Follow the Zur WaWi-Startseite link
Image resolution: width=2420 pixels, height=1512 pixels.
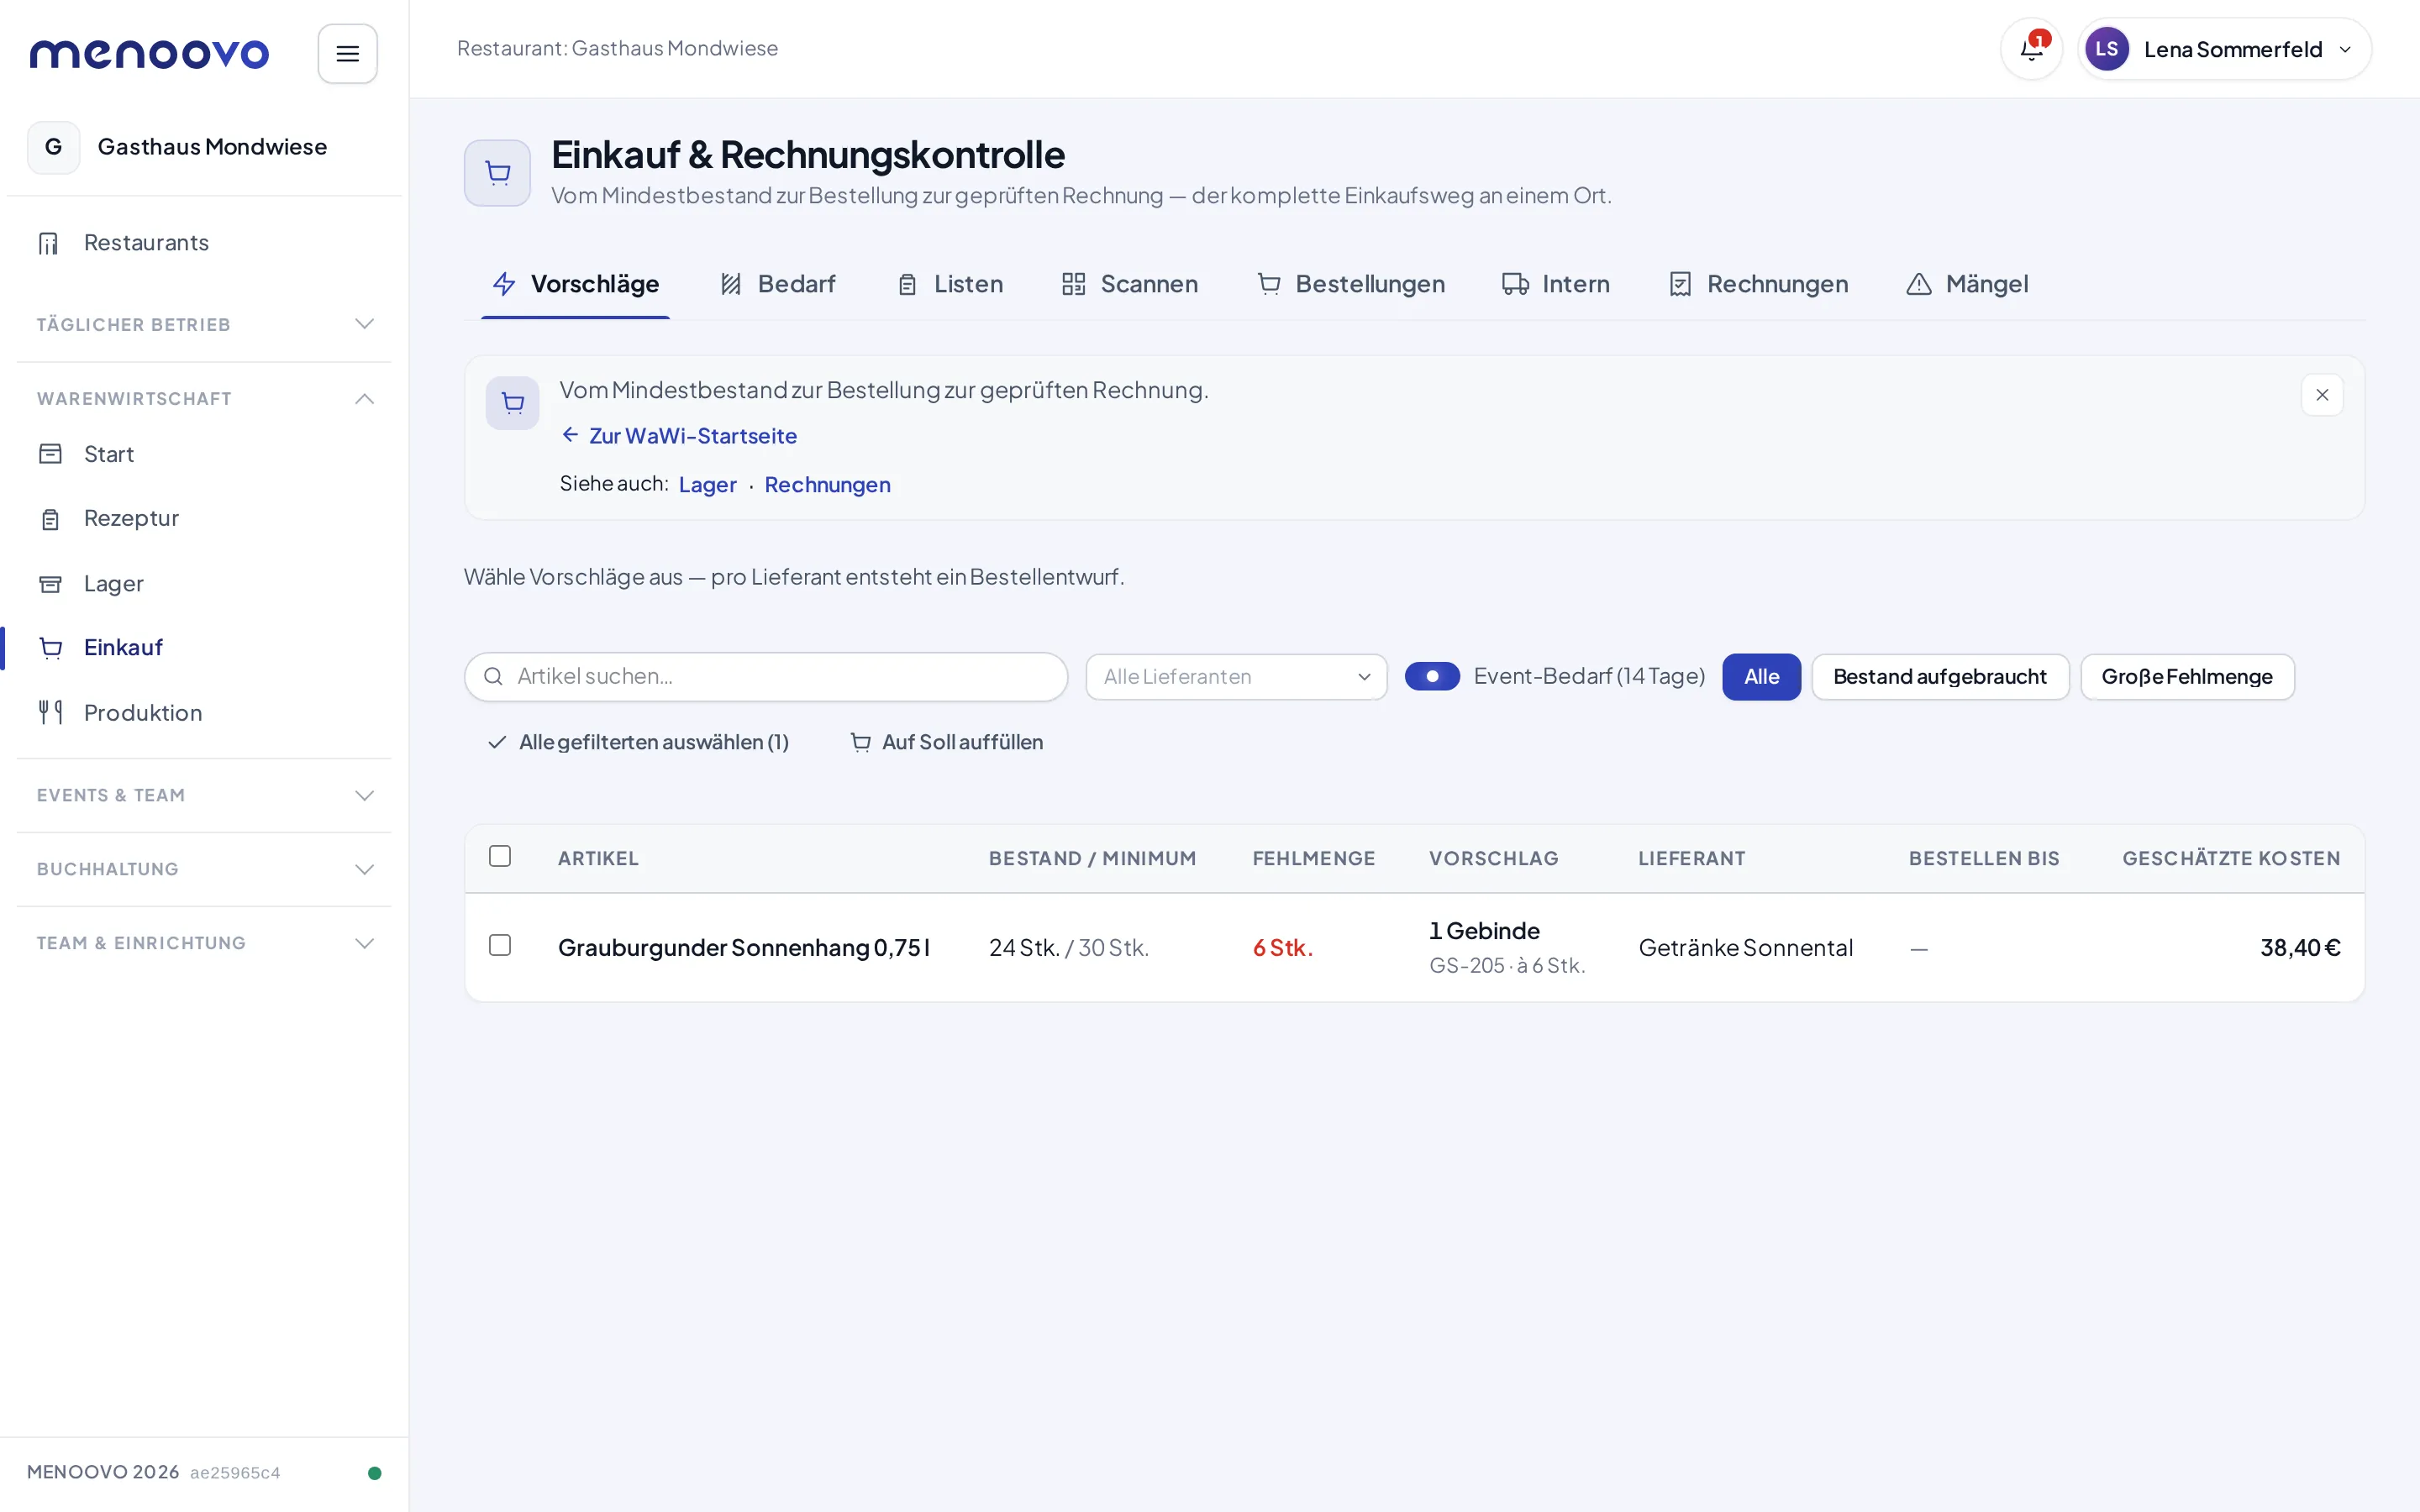pos(679,436)
